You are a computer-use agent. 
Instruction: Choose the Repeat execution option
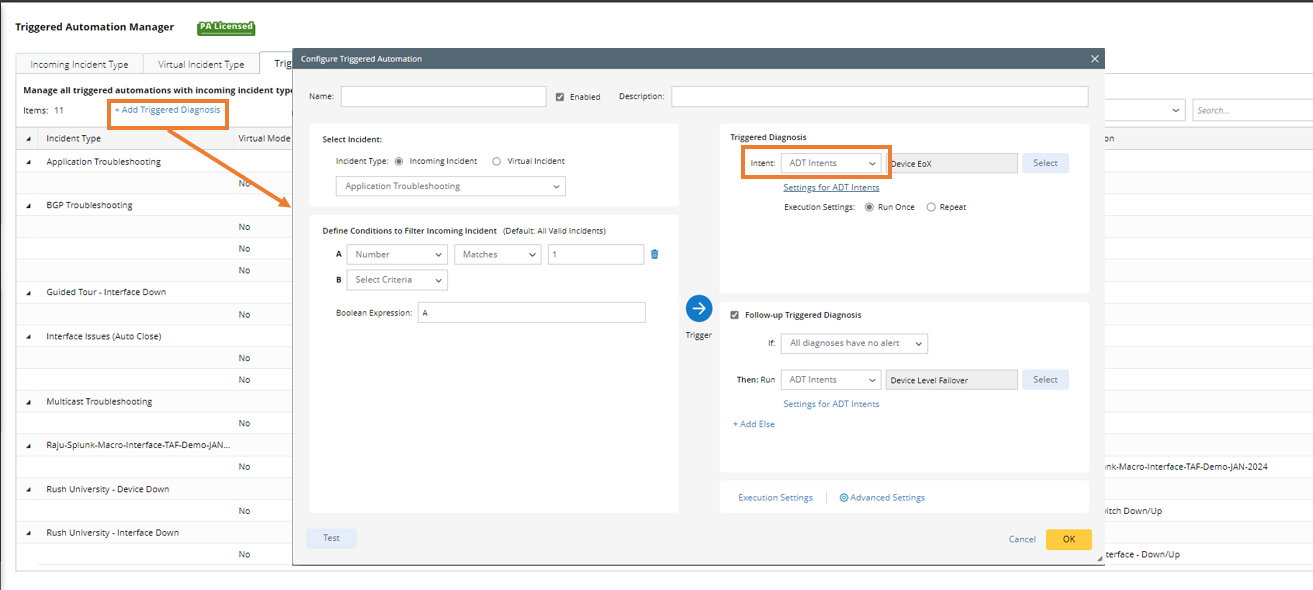[x=931, y=207]
